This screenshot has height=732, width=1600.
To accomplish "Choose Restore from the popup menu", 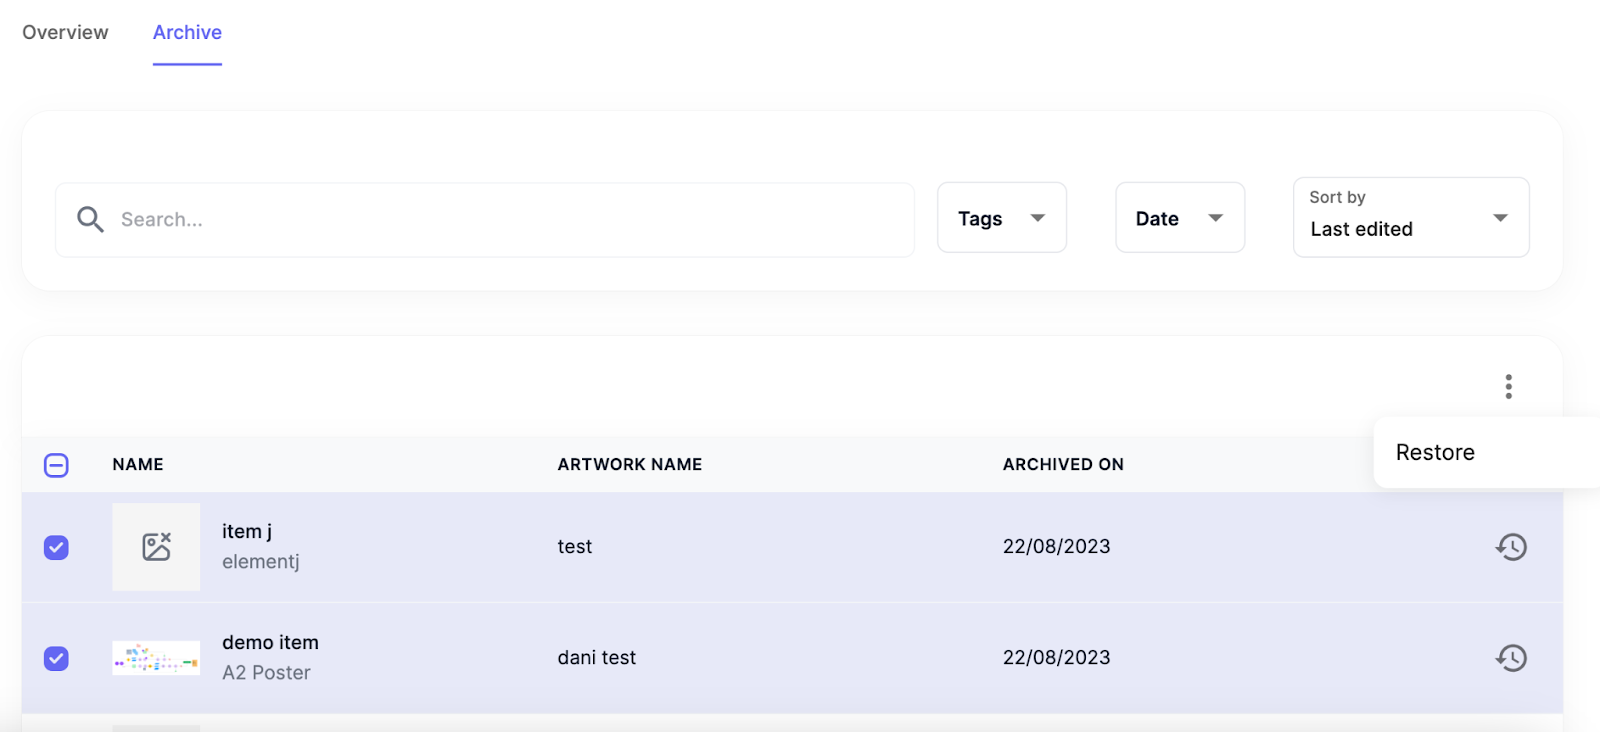I will click(x=1435, y=452).
